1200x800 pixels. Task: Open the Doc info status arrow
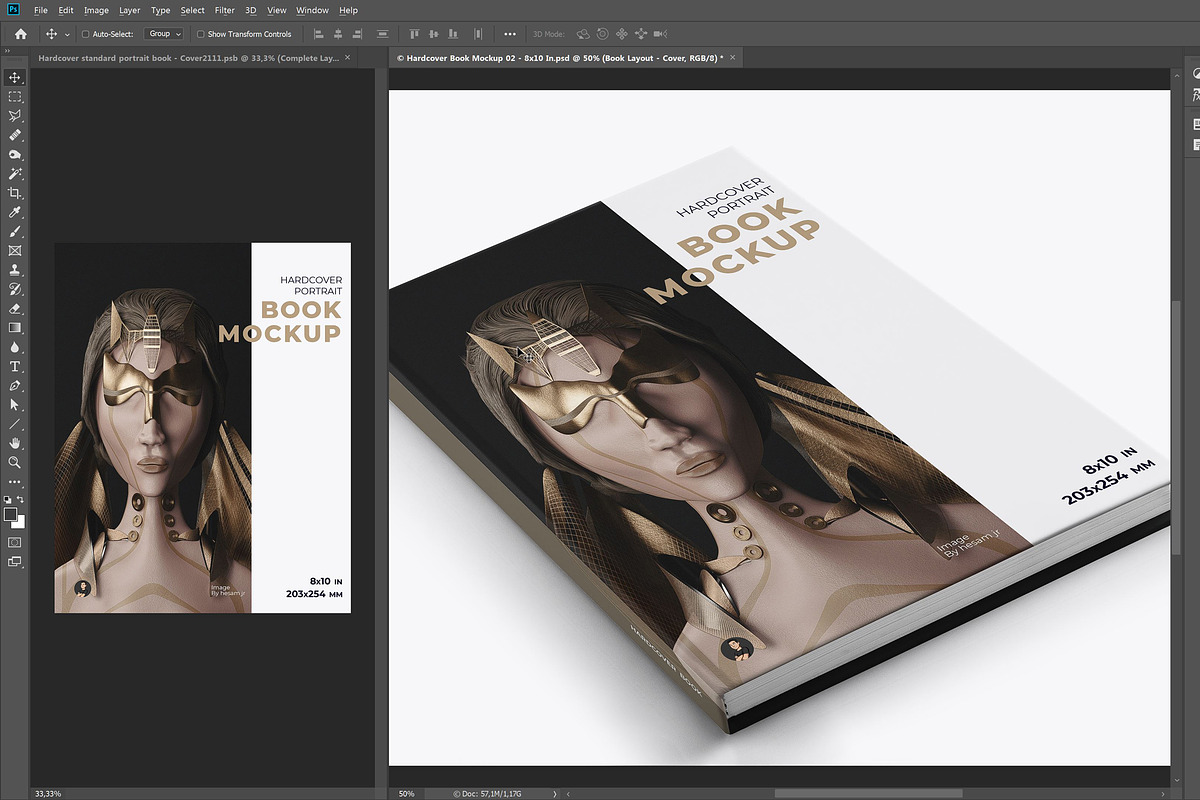pyautogui.click(x=556, y=793)
